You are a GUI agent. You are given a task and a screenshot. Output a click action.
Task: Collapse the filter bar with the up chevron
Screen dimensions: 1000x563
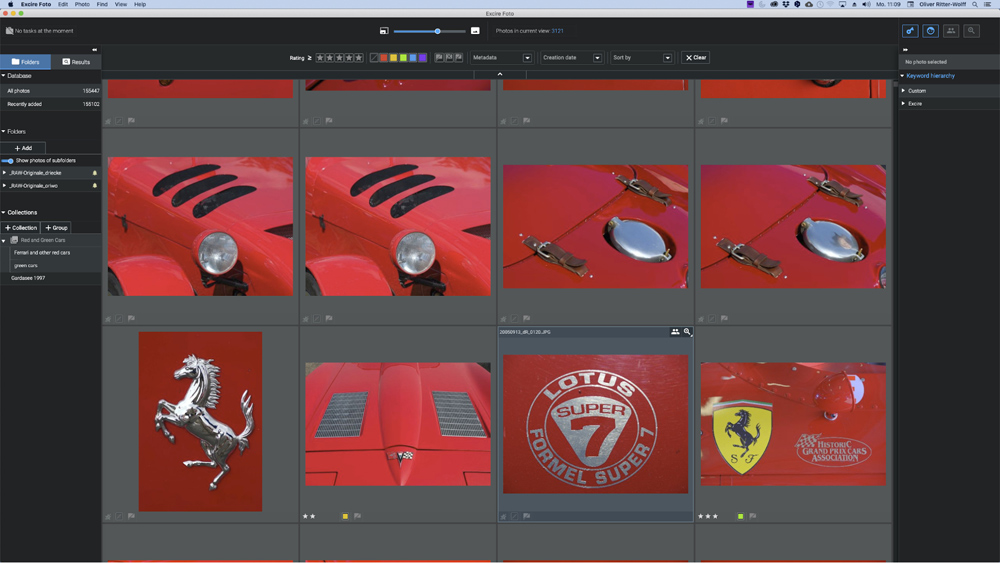pyautogui.click(x=500, y=74)
